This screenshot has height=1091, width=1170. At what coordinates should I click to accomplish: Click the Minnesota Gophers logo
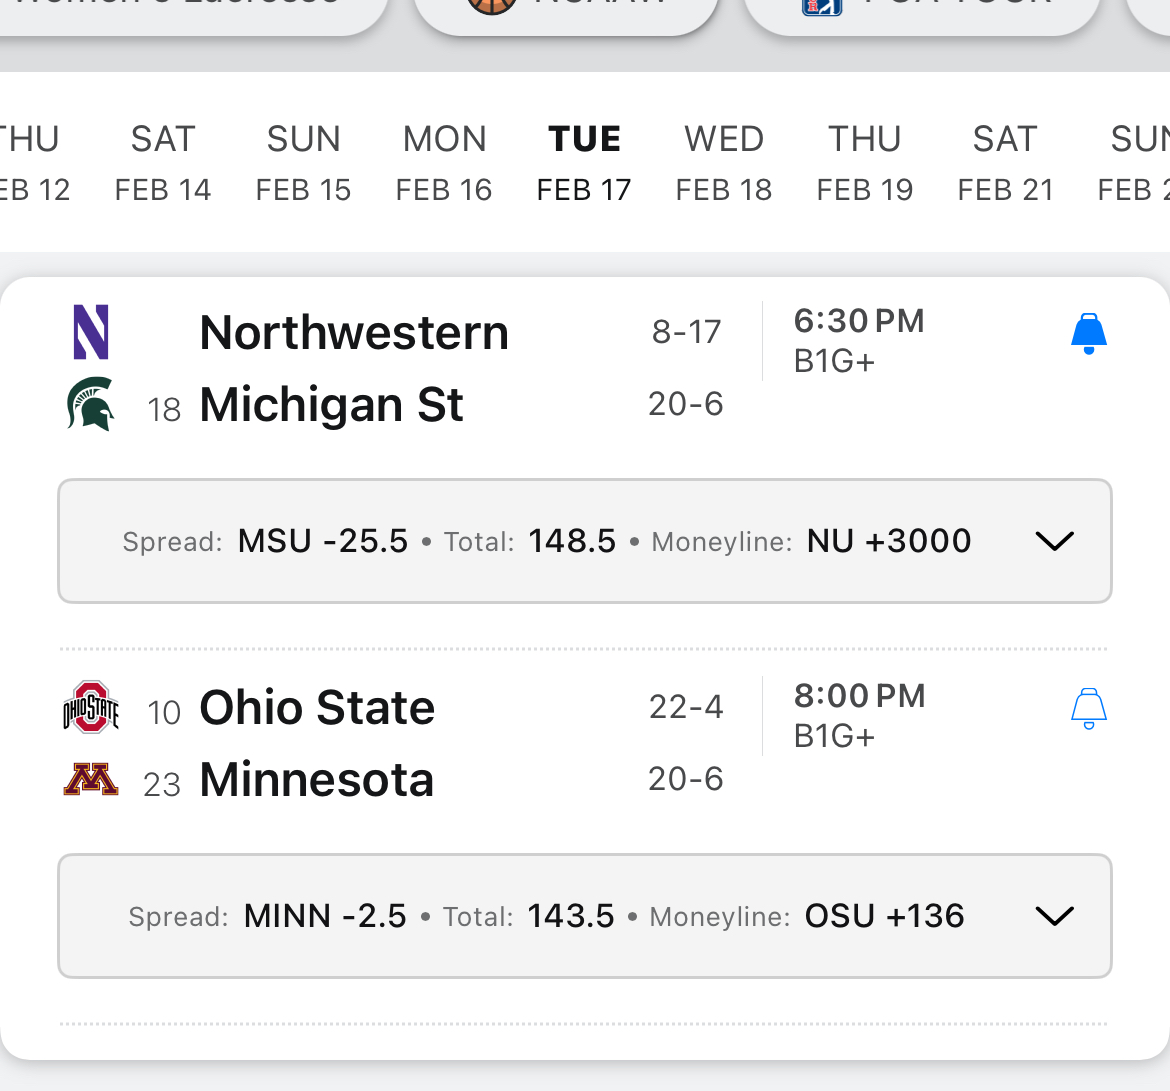pyautogui.click(x=91, y=780)
